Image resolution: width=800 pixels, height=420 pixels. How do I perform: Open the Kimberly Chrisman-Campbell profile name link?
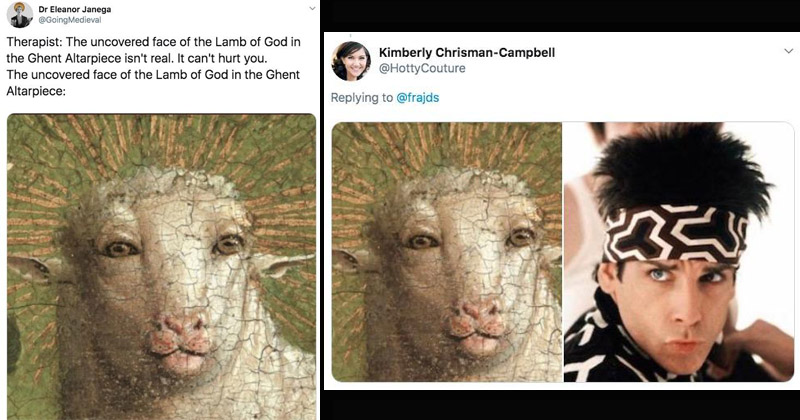468,52
